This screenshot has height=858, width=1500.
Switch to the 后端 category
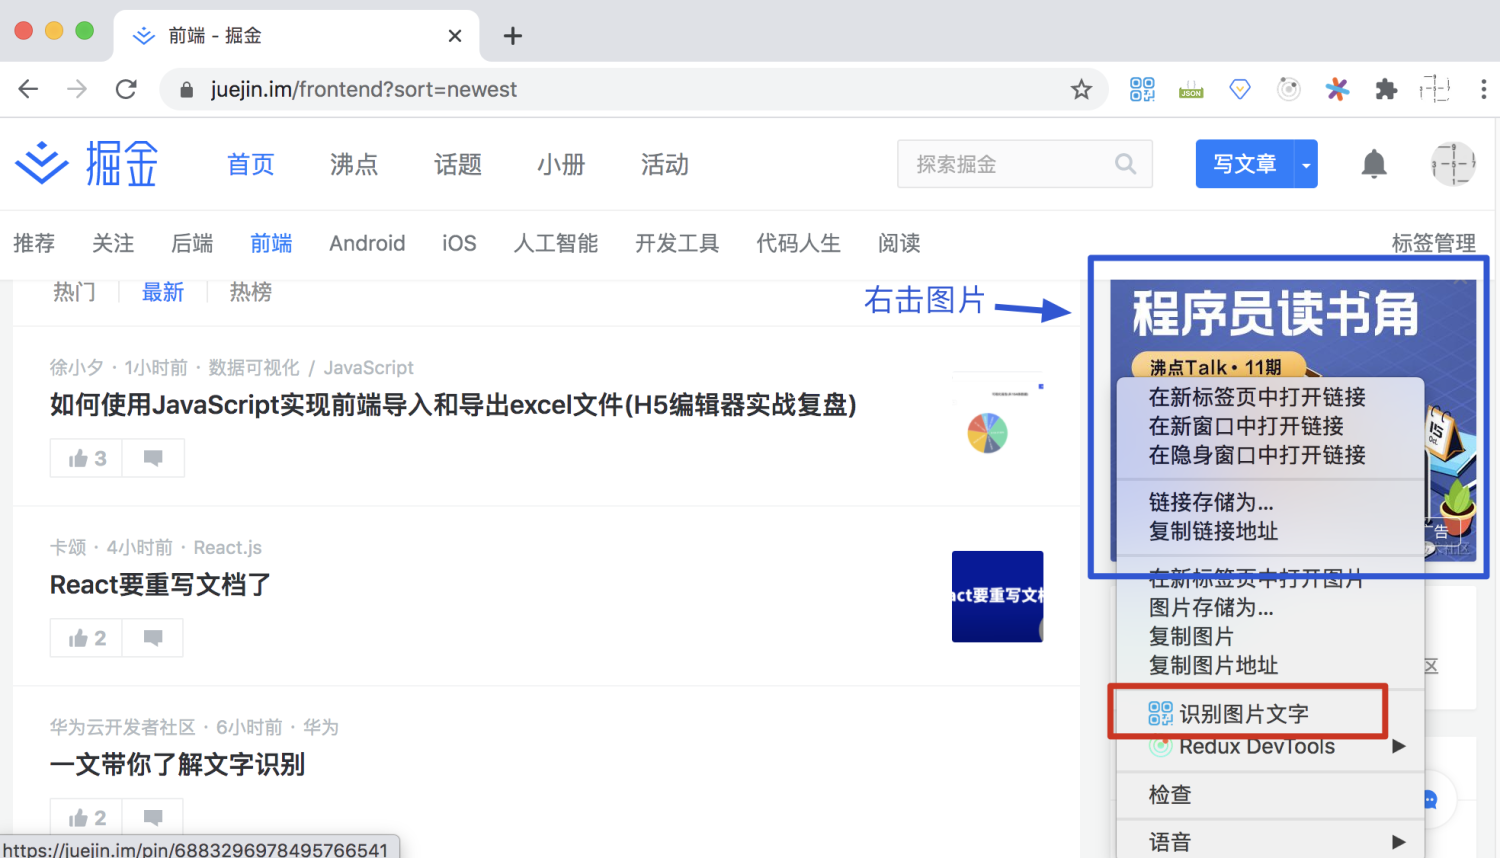pos(192,243)
